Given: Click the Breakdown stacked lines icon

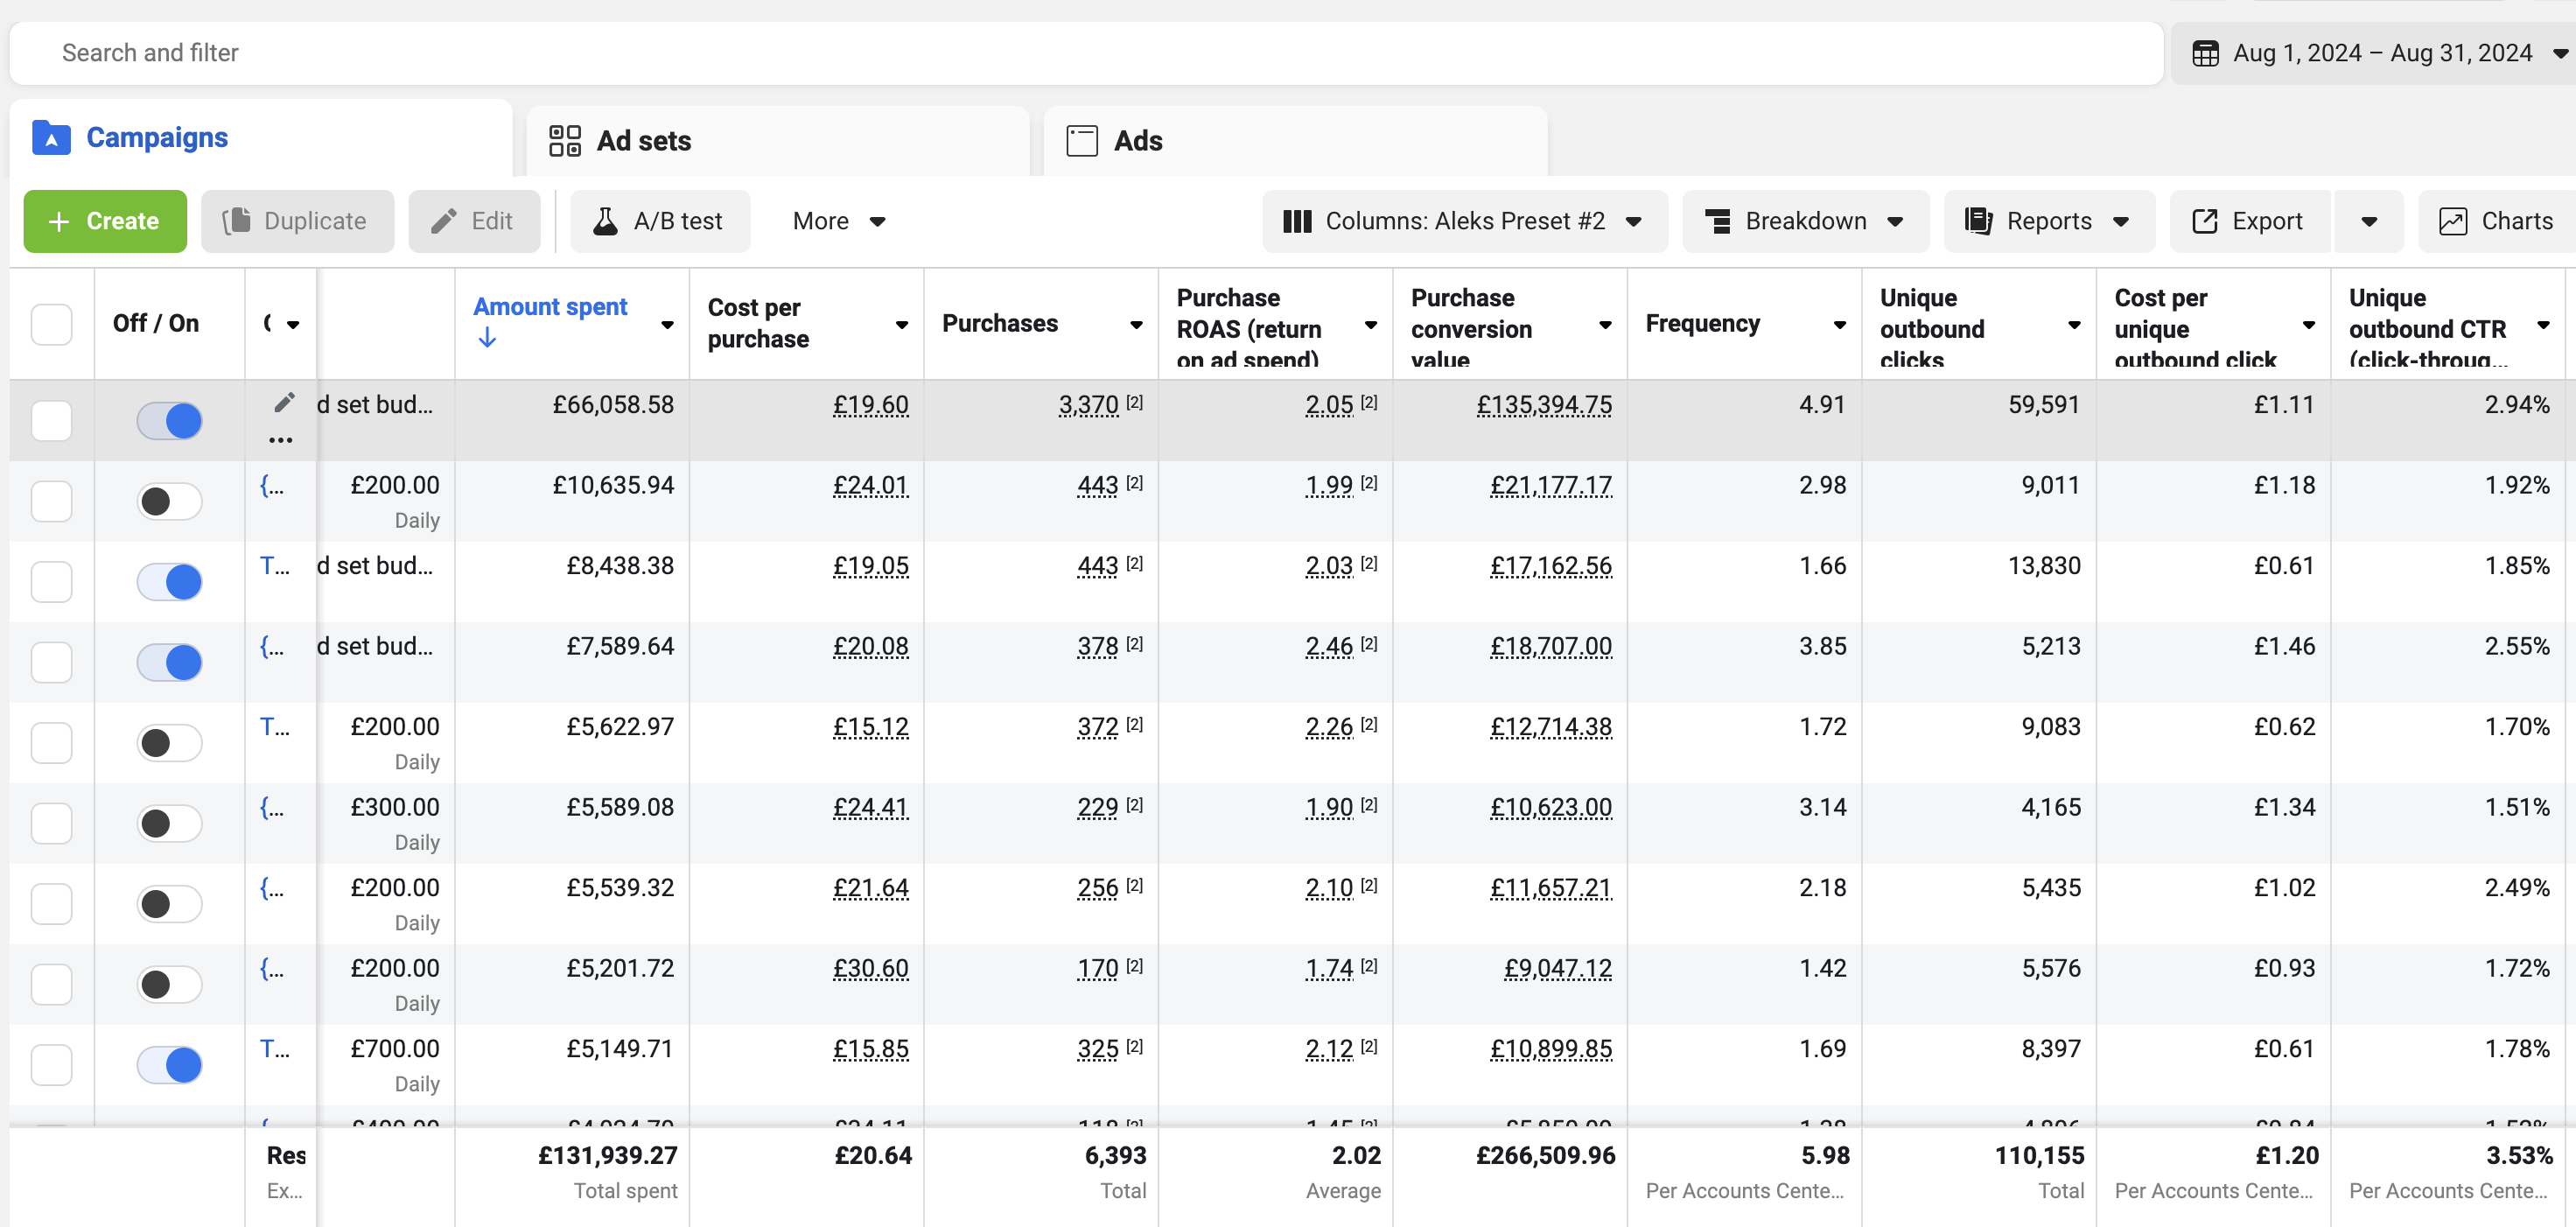Looking at the screenshot, I should coord(1717,221).
